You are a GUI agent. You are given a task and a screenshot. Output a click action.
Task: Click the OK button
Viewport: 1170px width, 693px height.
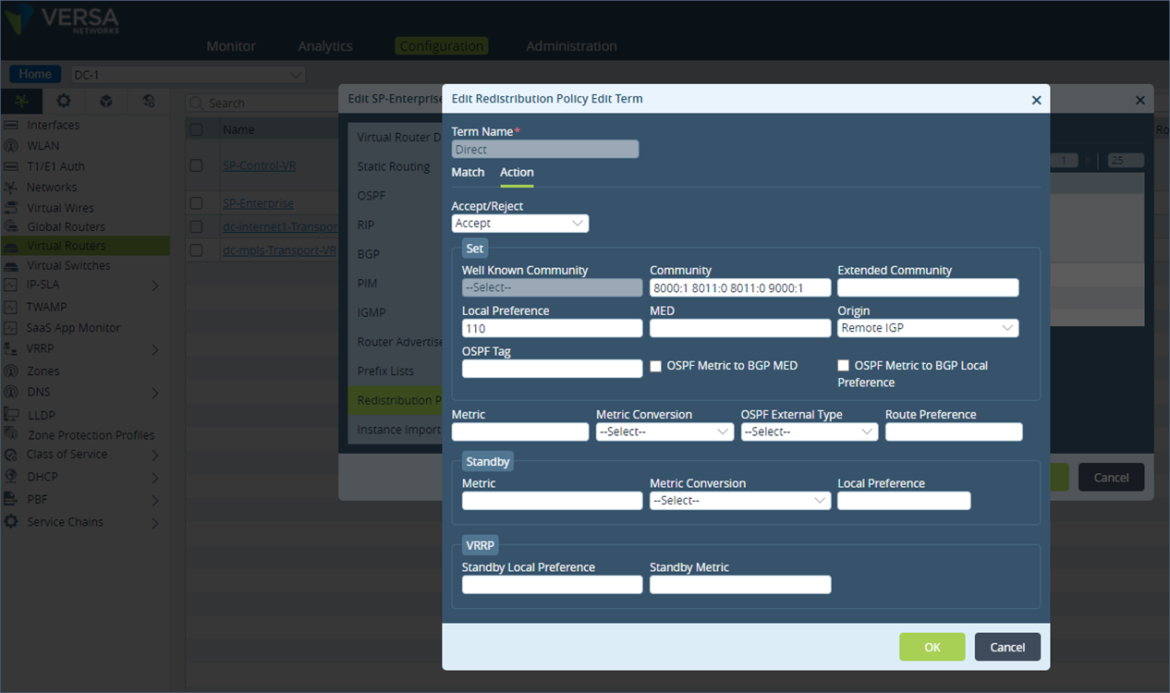(931, 646)
